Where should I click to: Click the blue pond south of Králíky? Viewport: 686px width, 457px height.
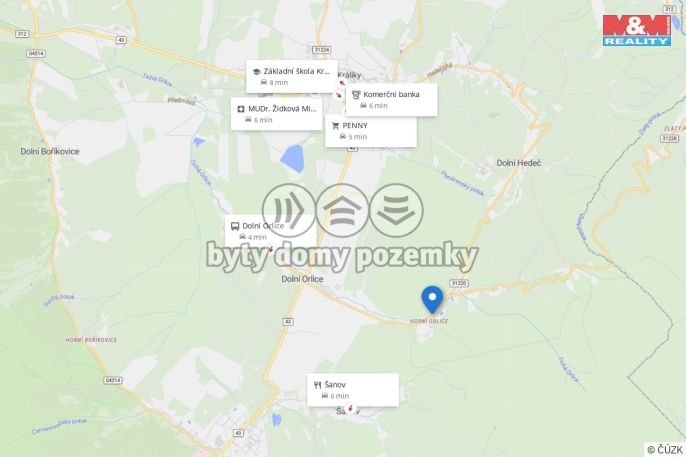[x=292, y=159]
